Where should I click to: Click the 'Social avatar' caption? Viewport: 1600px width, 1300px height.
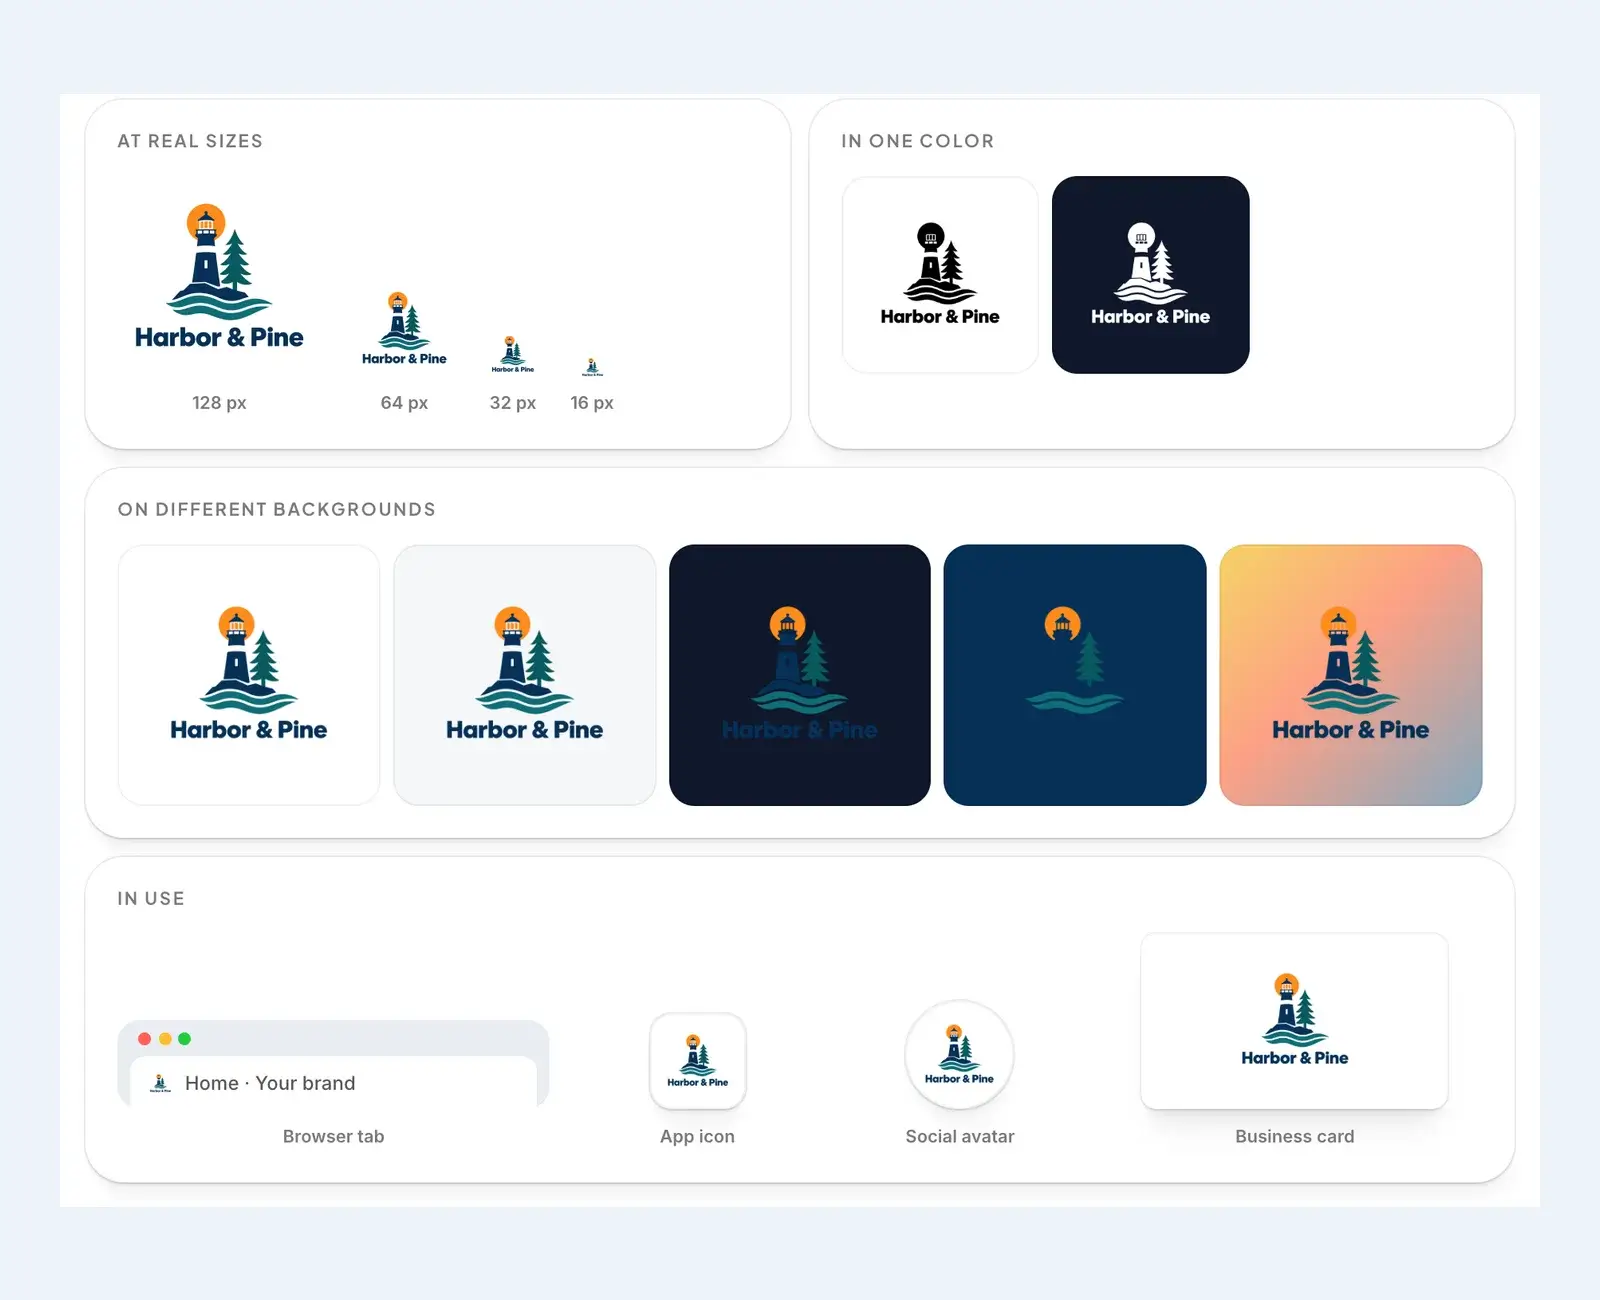pyautogui.click(x=960, y=1136)
